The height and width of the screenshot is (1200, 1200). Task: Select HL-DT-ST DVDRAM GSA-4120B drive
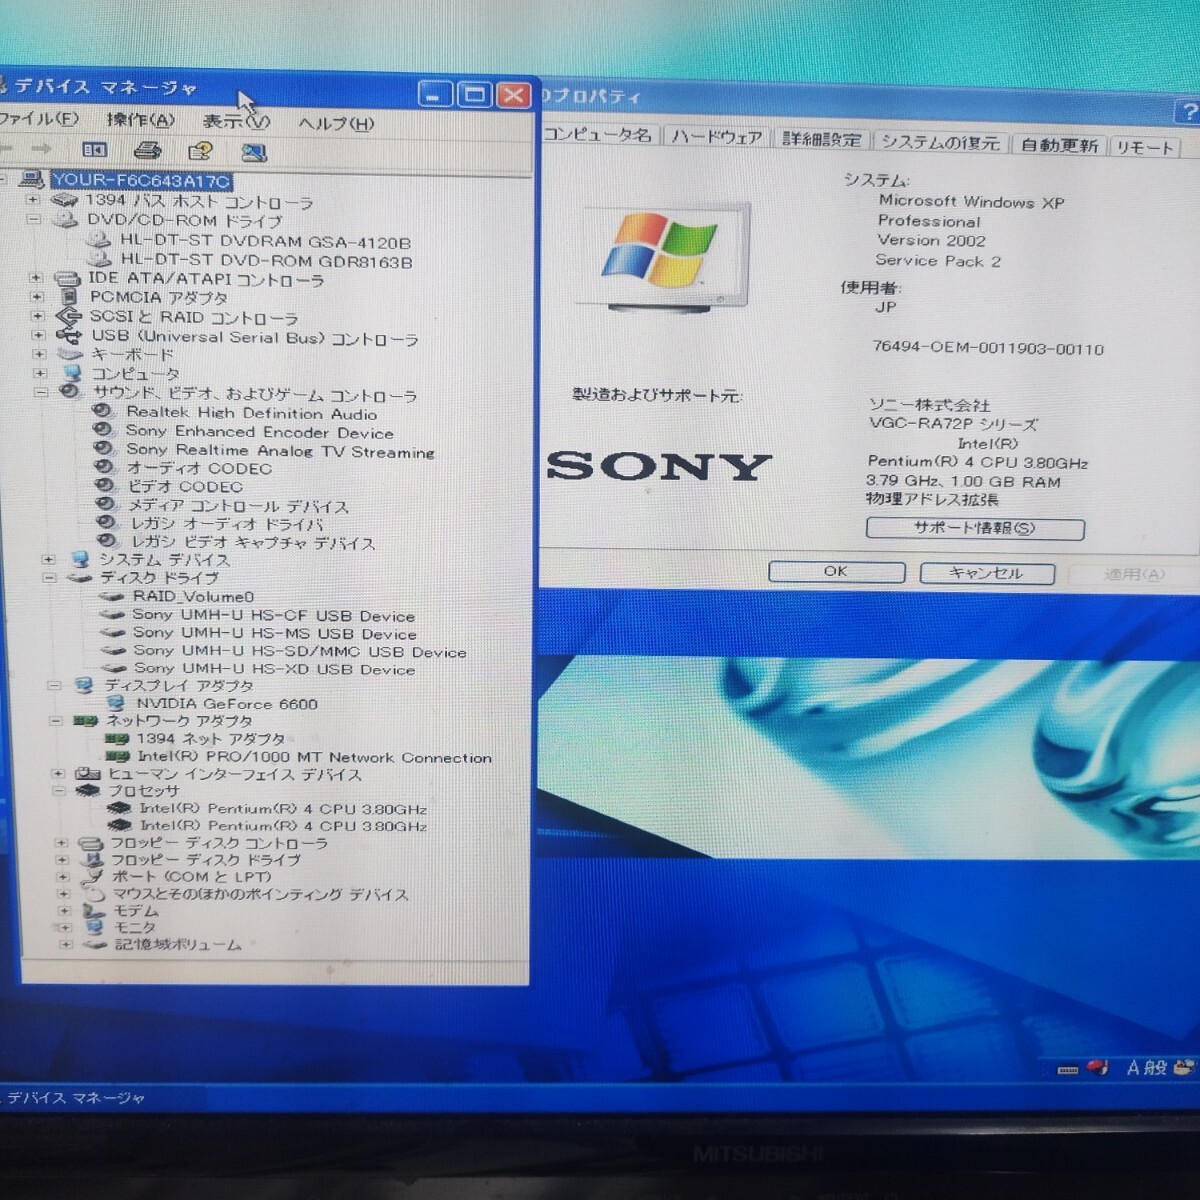tap(265, 242)
